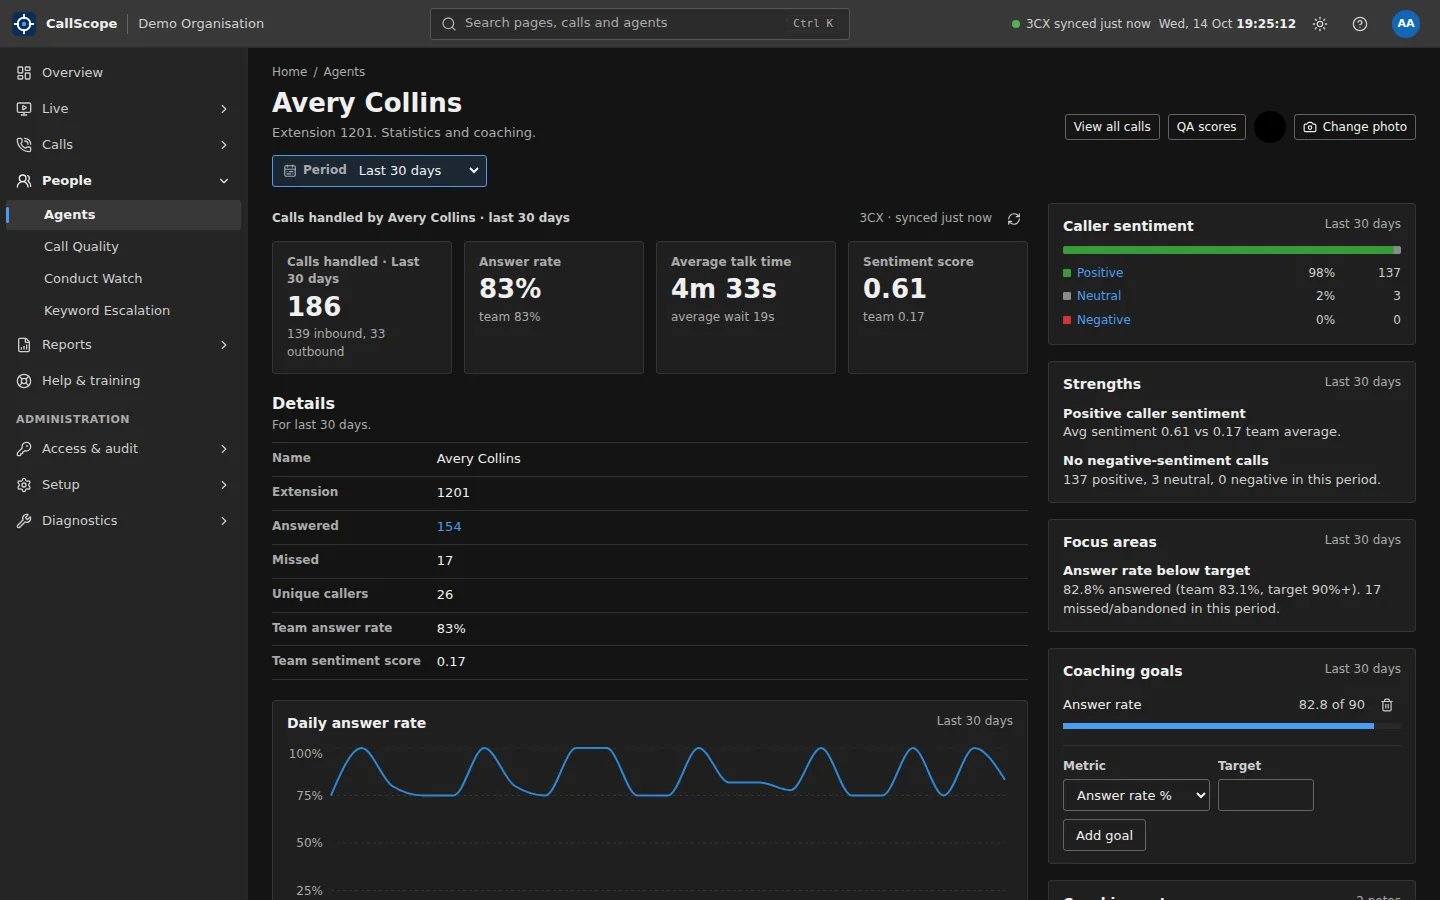Image resolution: width=1440 pixels, height=900 pixels.
Task: Click the View all calls button
Action: (x=1112, y=127)
